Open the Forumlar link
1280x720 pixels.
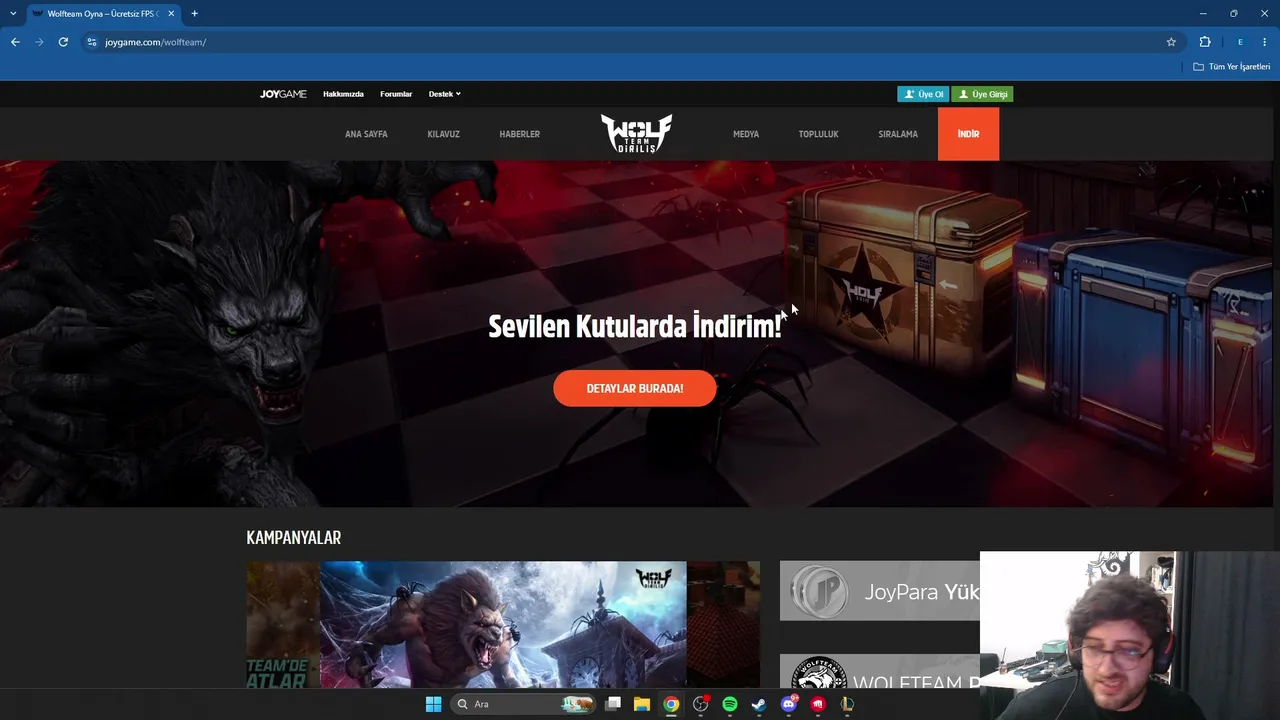pos(396,94)
